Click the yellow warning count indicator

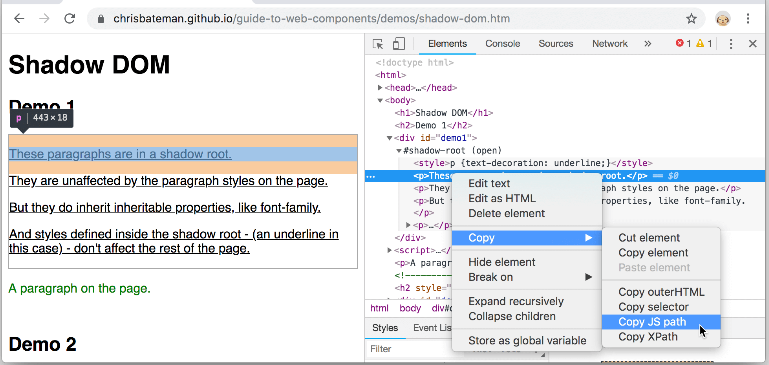[x=704, y=44]
